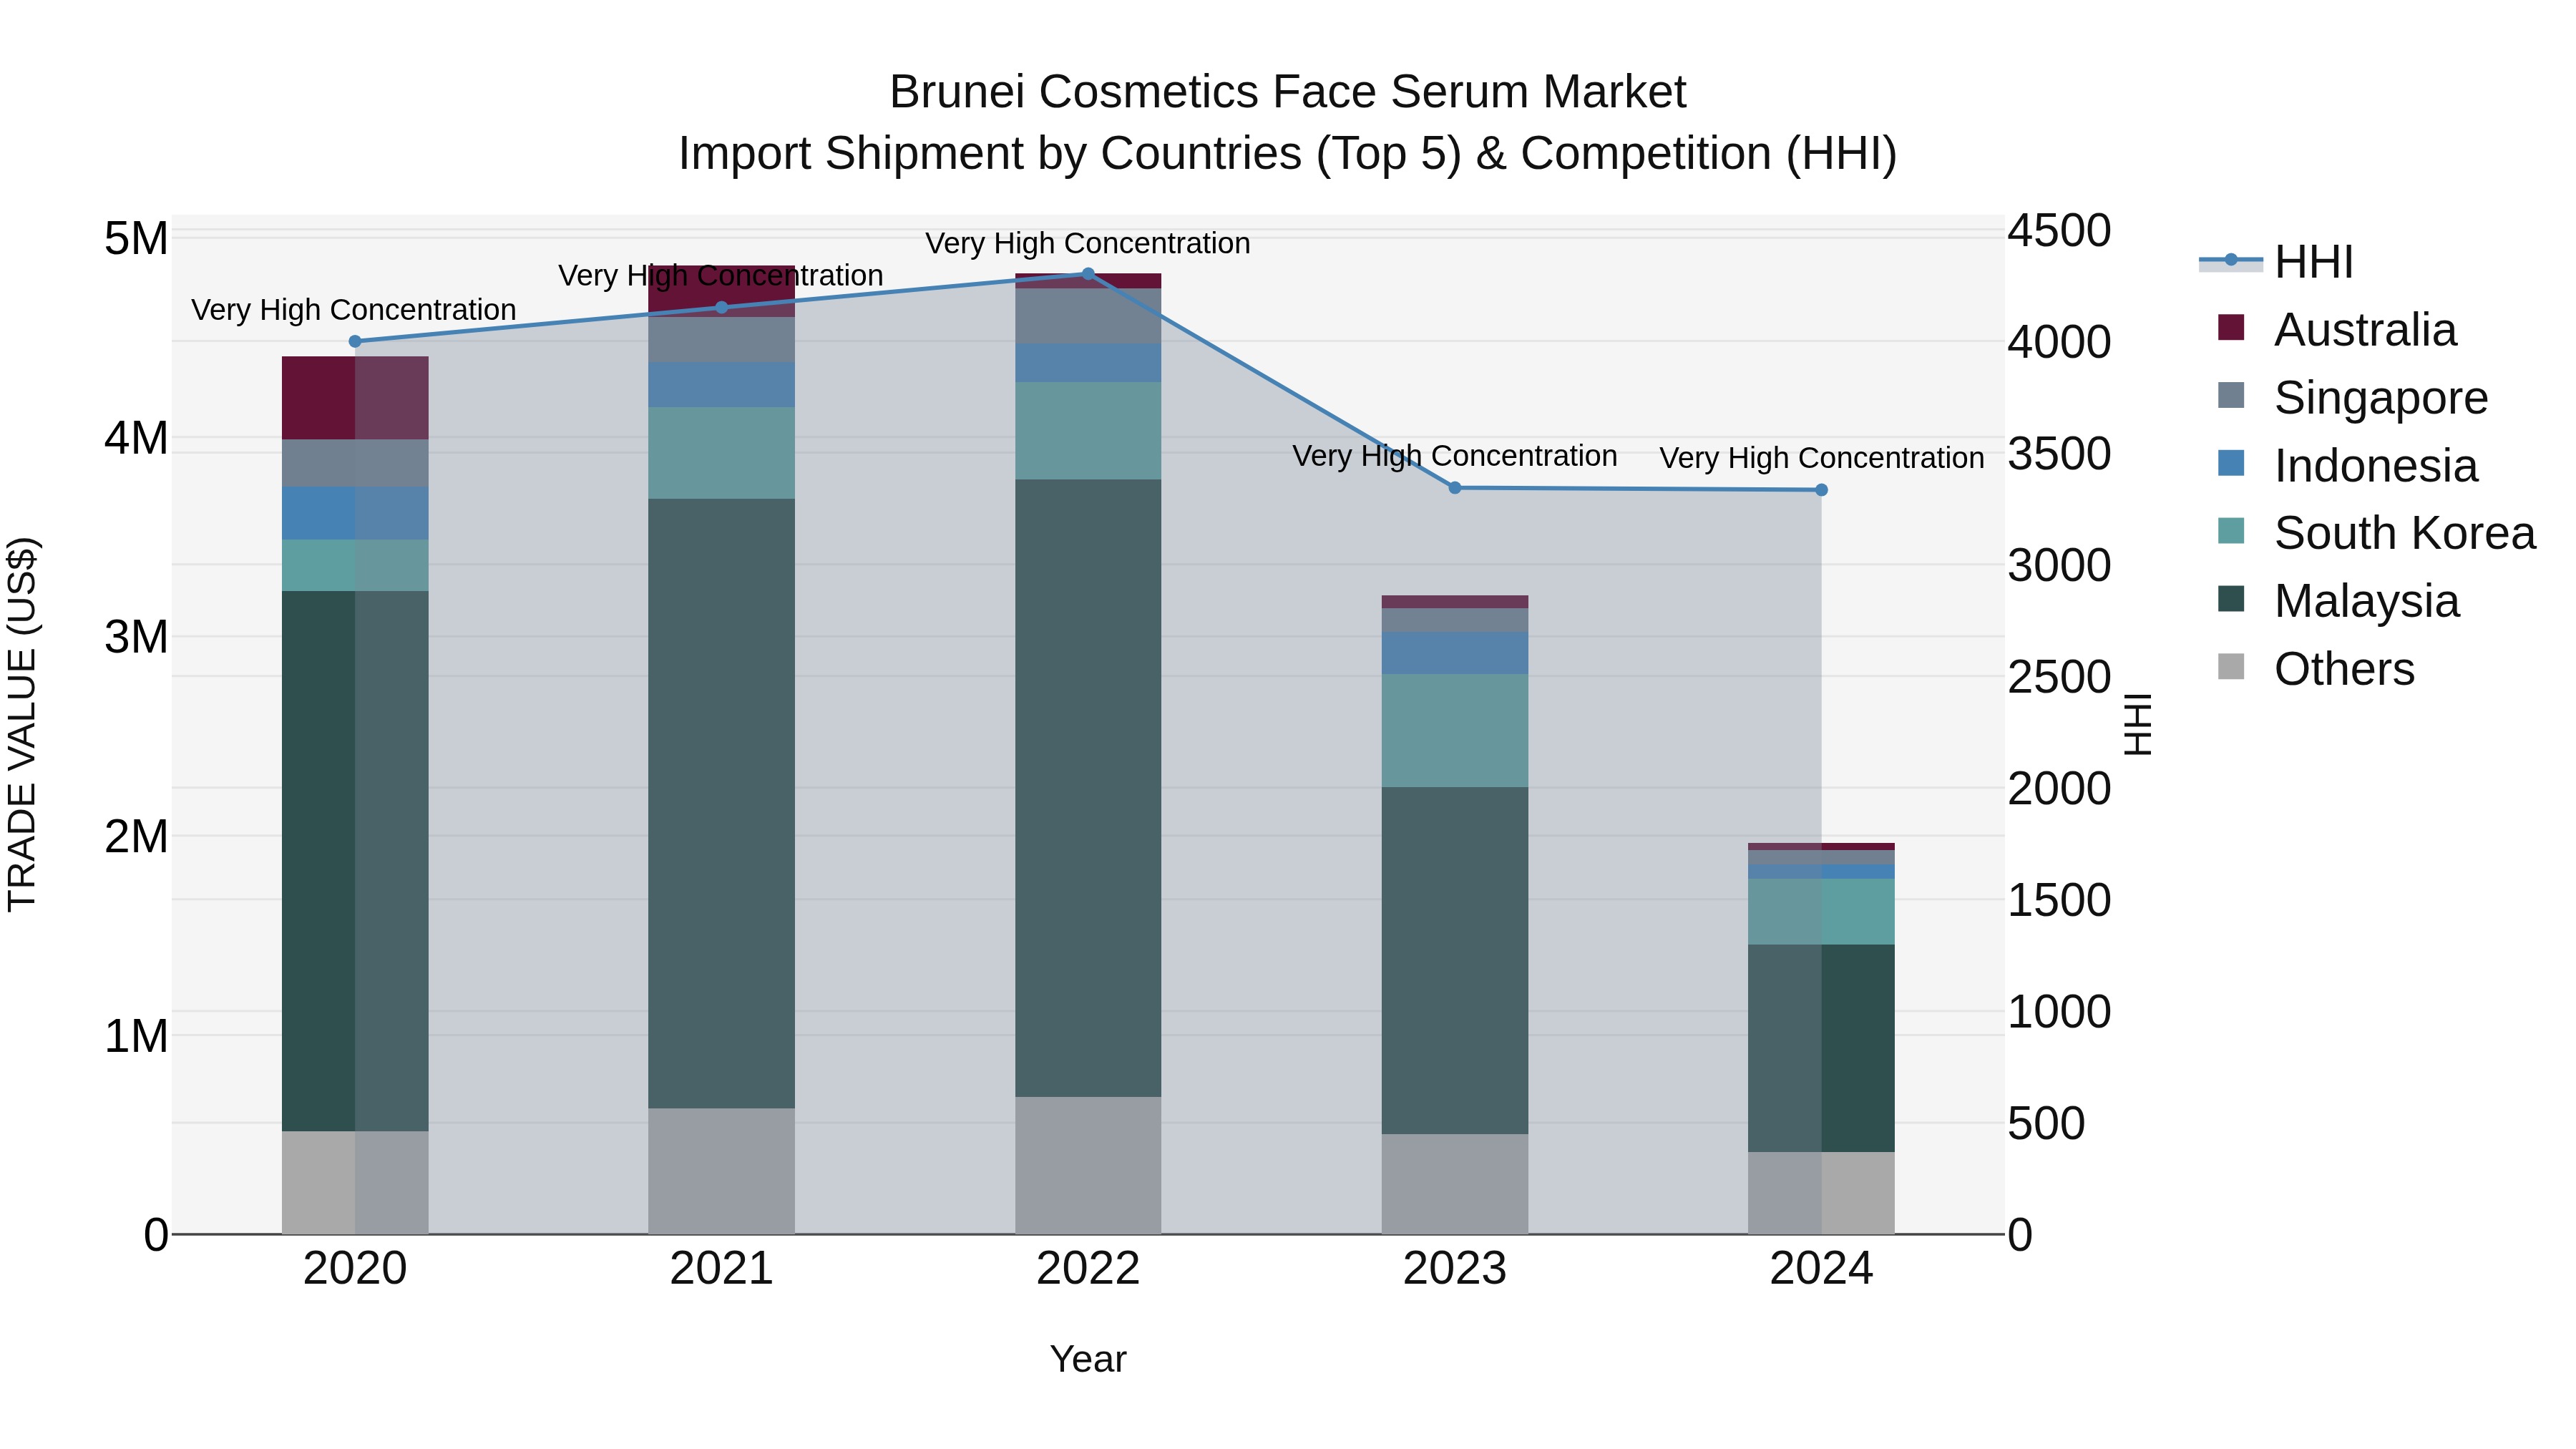Select the Others segment in 2020 bar
The image size is (2576, 1449).
[x=355, y=1183]
